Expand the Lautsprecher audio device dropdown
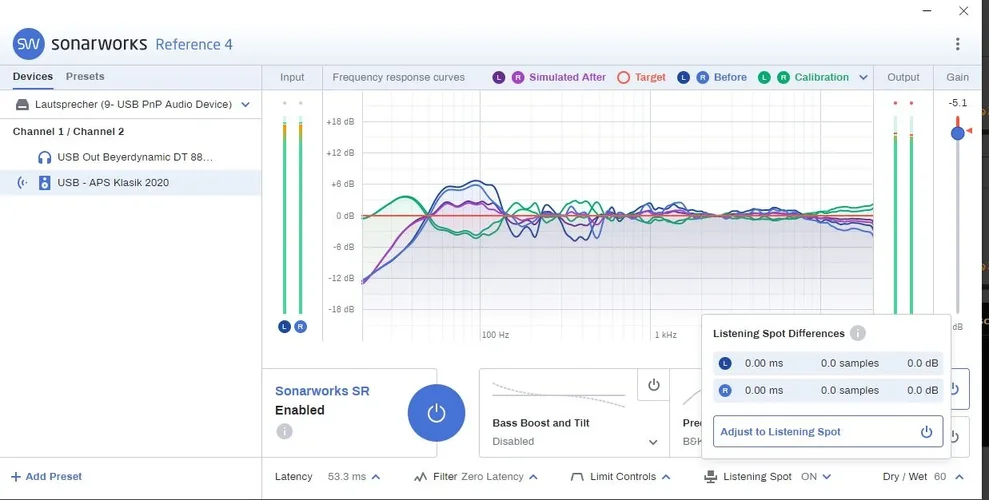The width and height of the screenshot is (989, 500). tap(245, 104)
